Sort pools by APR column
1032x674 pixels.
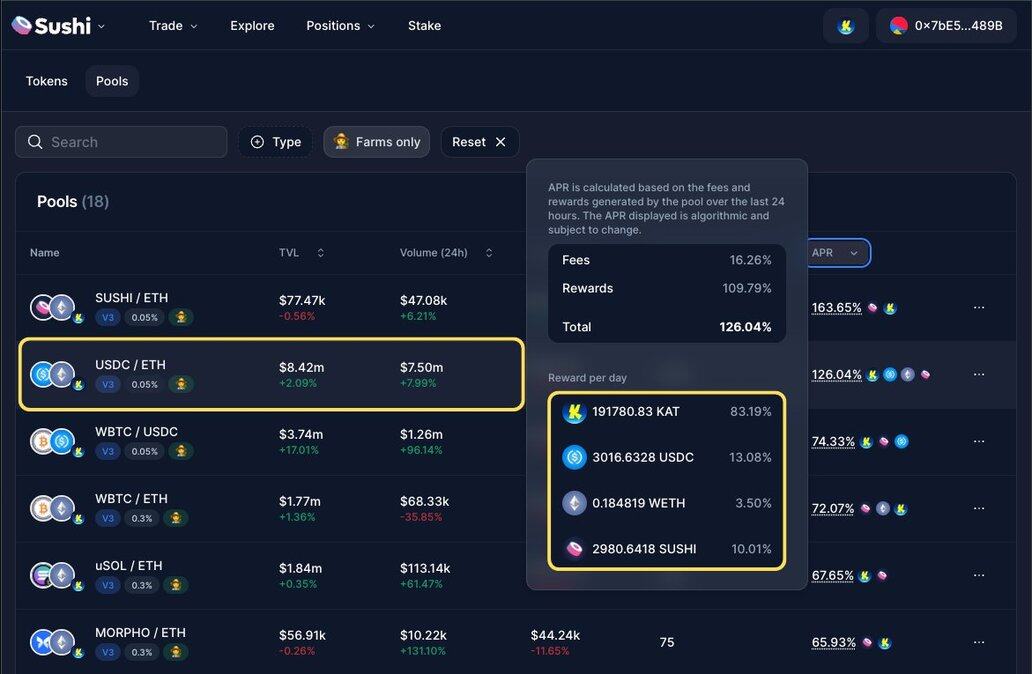pyautogui.click(x=838, y=253)
